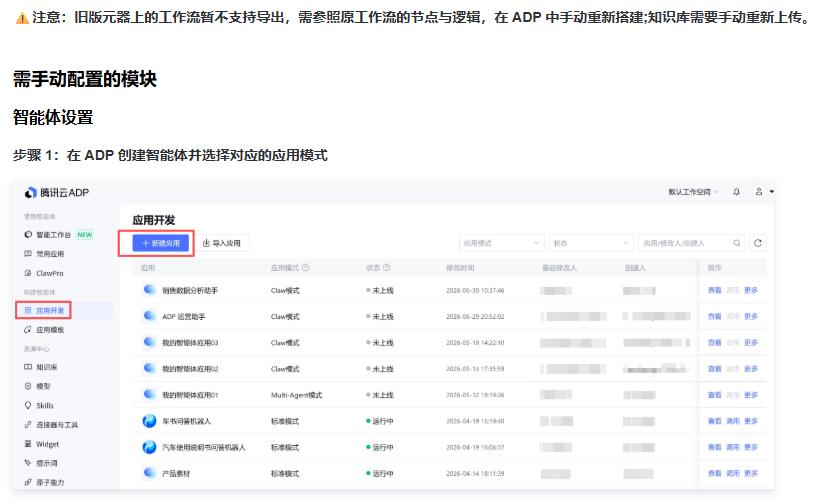This screenshot has height=503, width=828.
Task: Expand the 默认工作空间 workspace selector
Action: [x=693, y=192]
